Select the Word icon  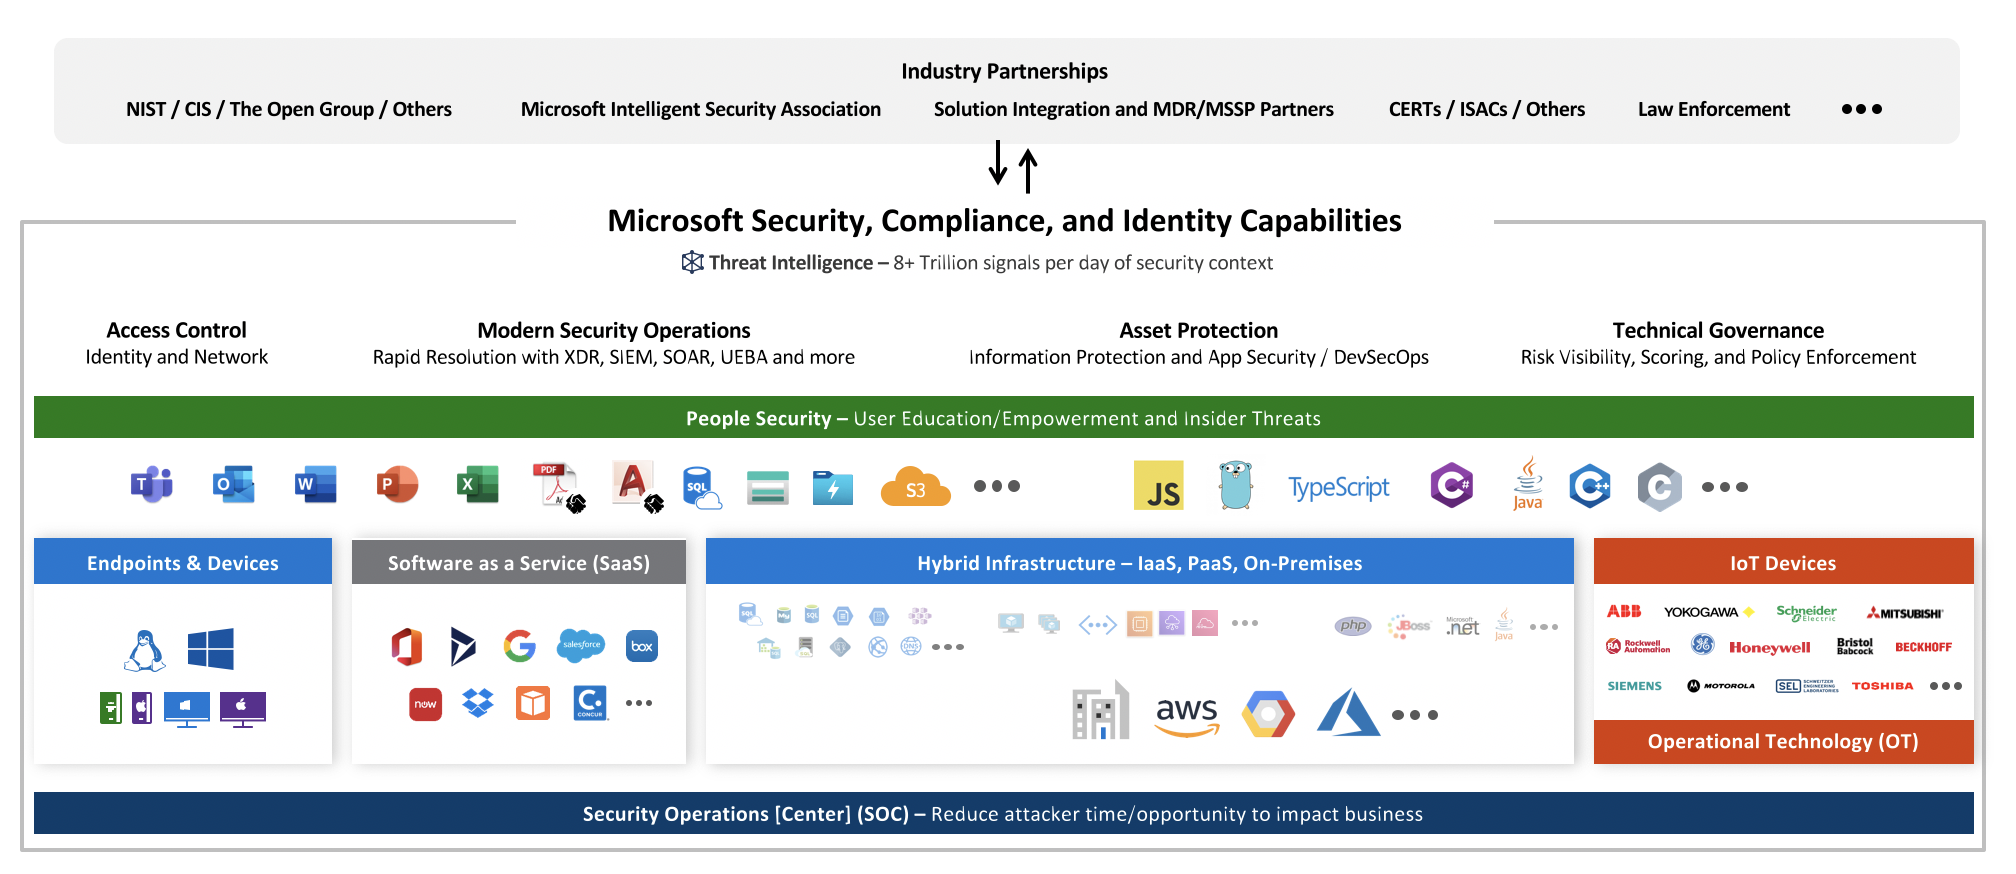tap(316, 485)
